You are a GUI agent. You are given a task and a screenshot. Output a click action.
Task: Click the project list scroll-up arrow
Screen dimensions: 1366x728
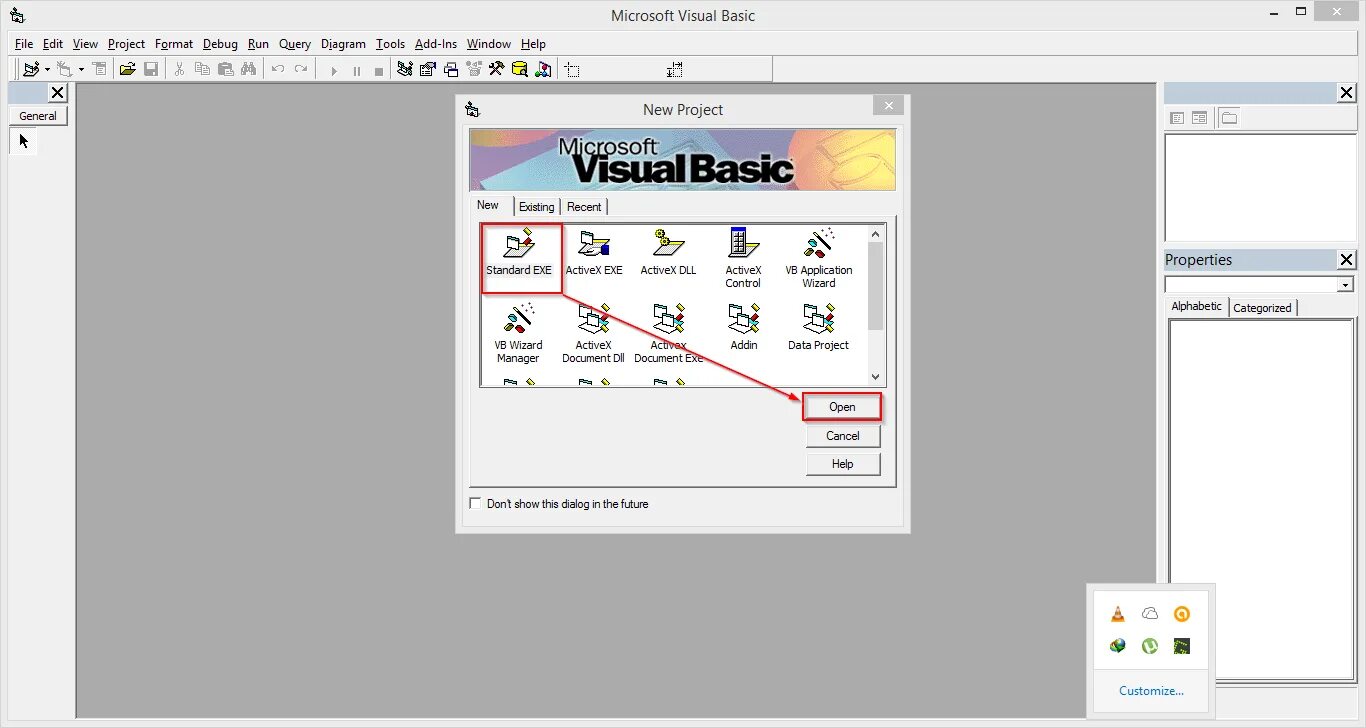click(876, 234)
